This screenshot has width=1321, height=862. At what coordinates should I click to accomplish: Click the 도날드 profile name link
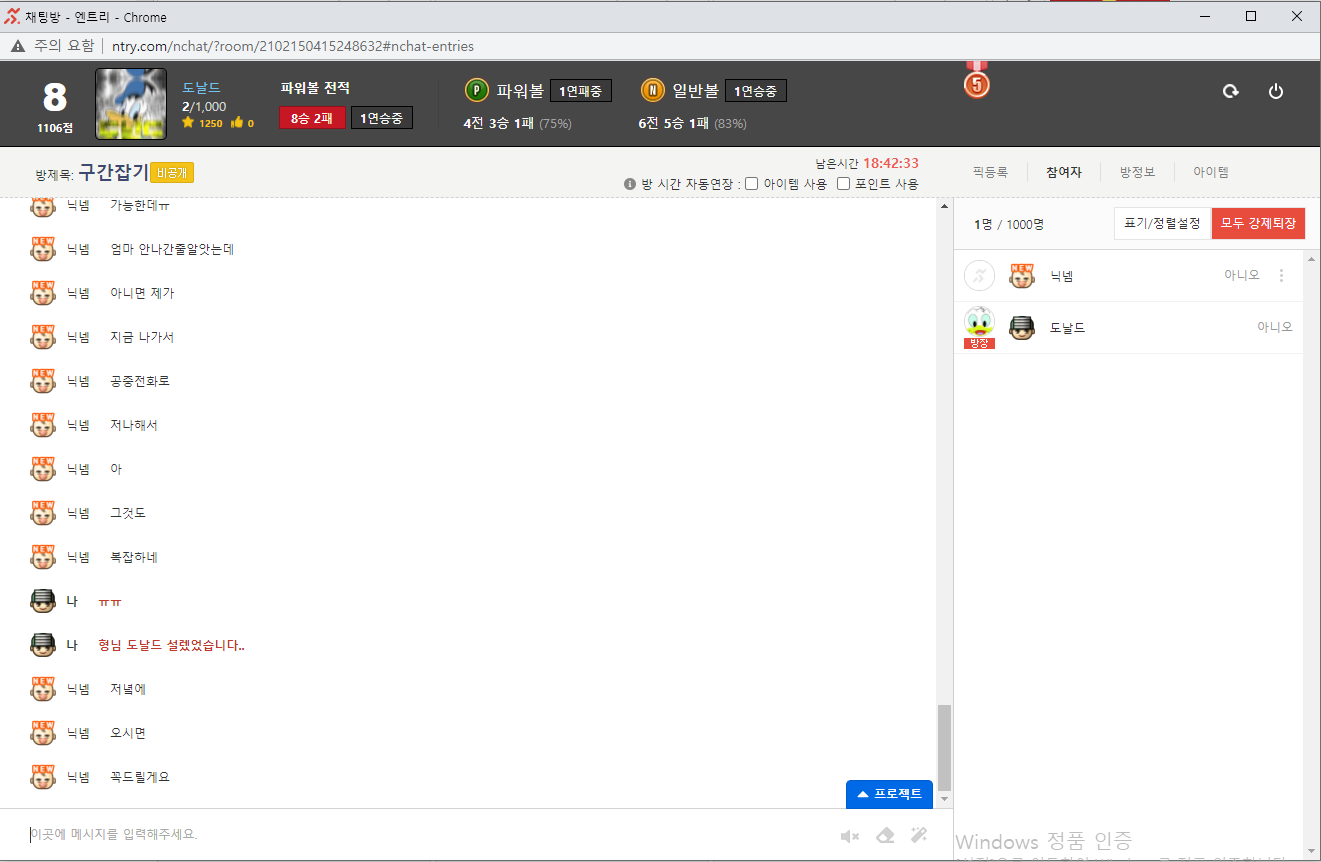click(201, 88)
